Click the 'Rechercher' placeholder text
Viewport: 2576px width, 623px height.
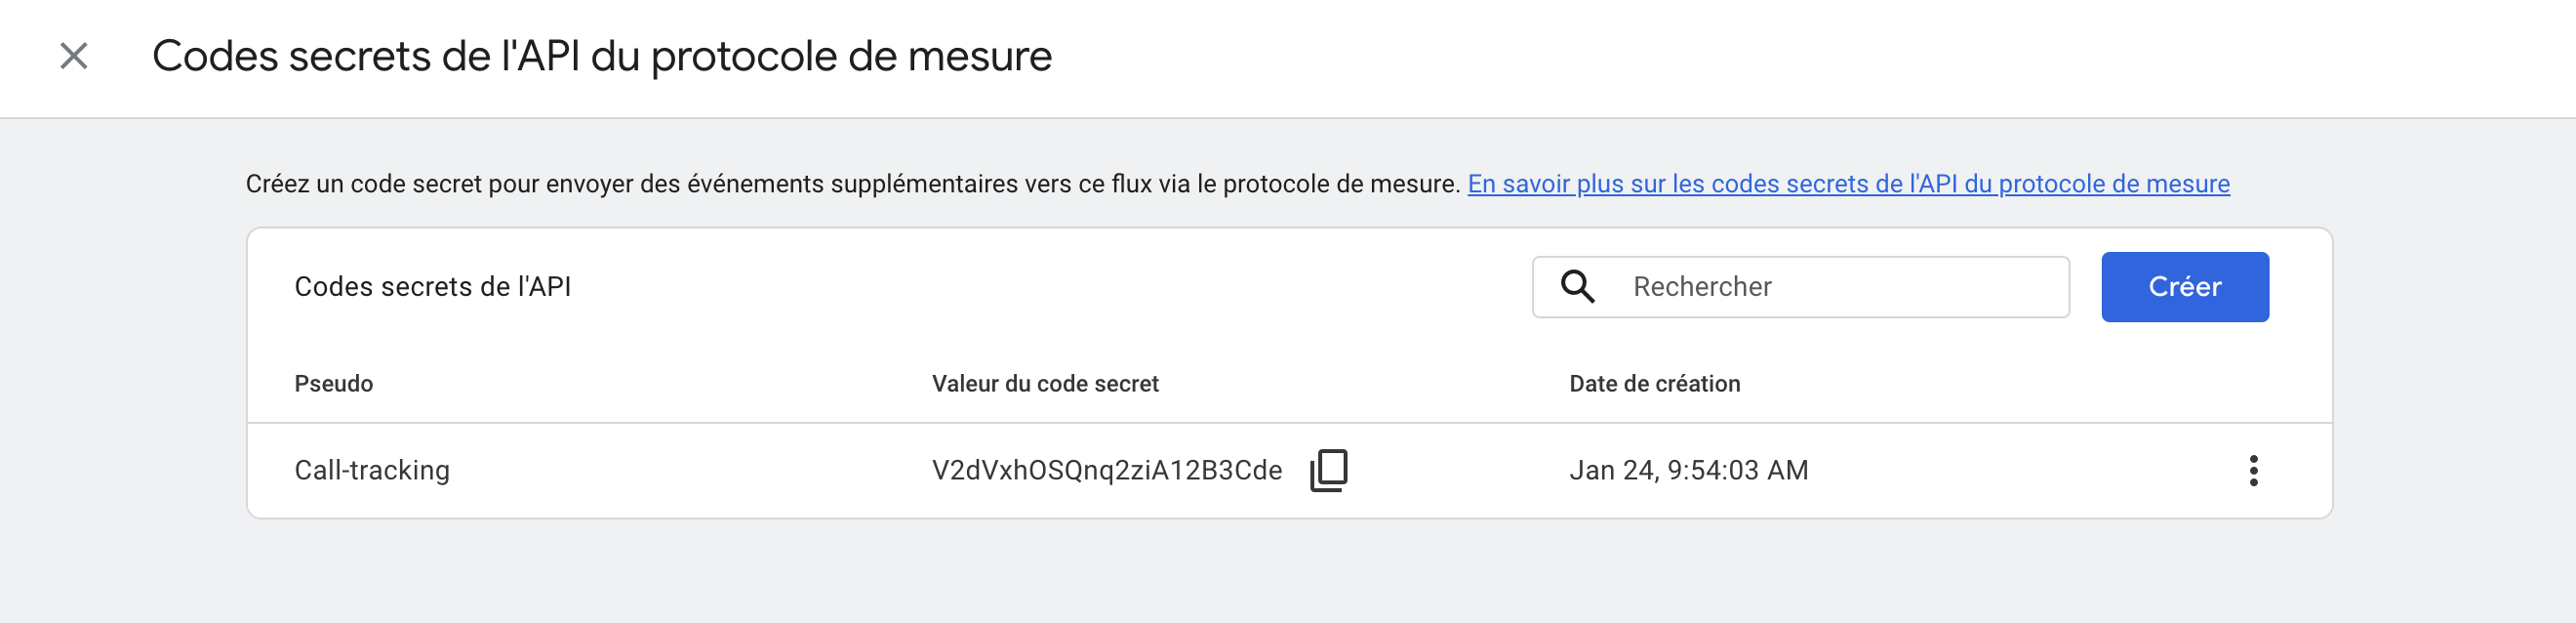(x=1702, y=287)
